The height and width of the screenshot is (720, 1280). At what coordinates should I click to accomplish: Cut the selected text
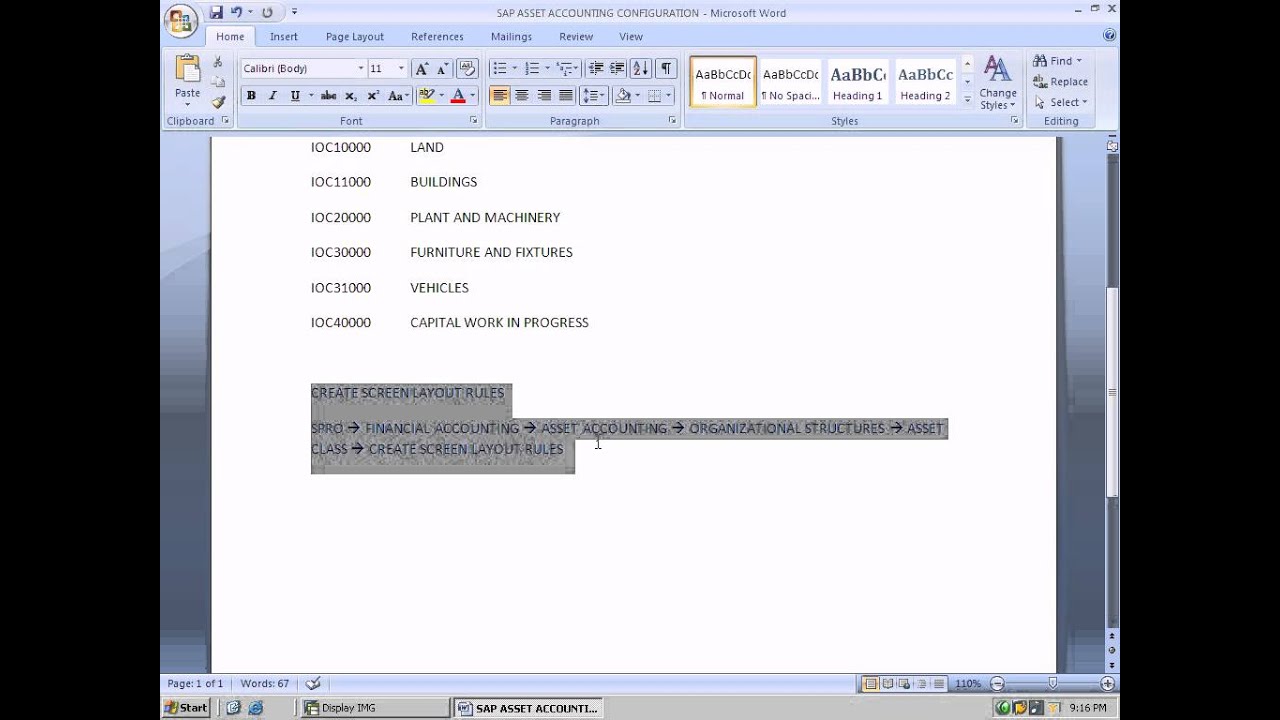tap(218, 62)
